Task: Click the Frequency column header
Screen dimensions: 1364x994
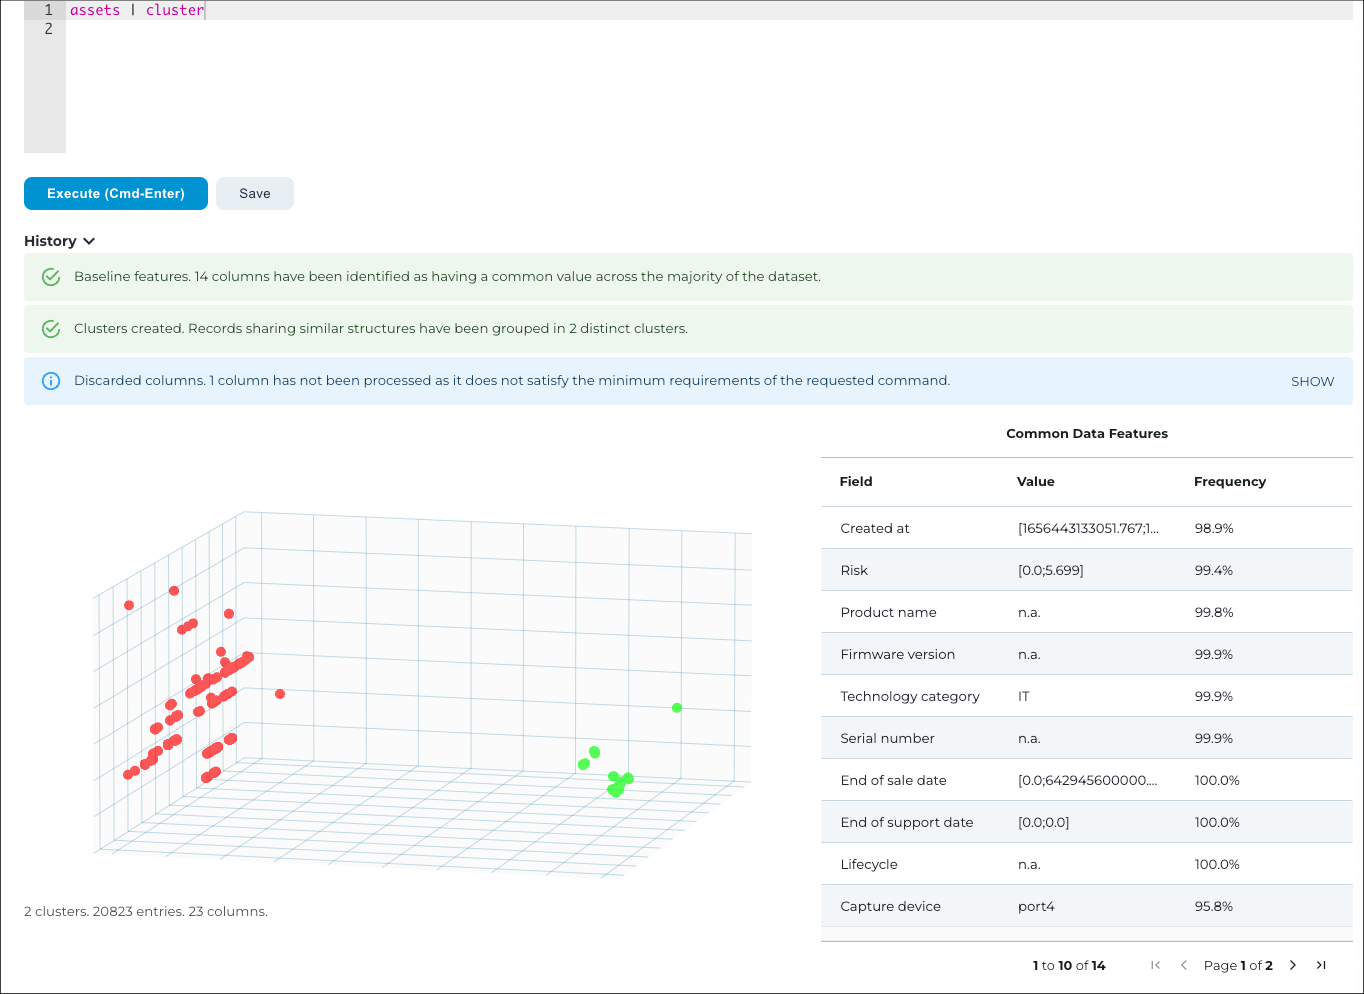Action: click(1230, 482)
